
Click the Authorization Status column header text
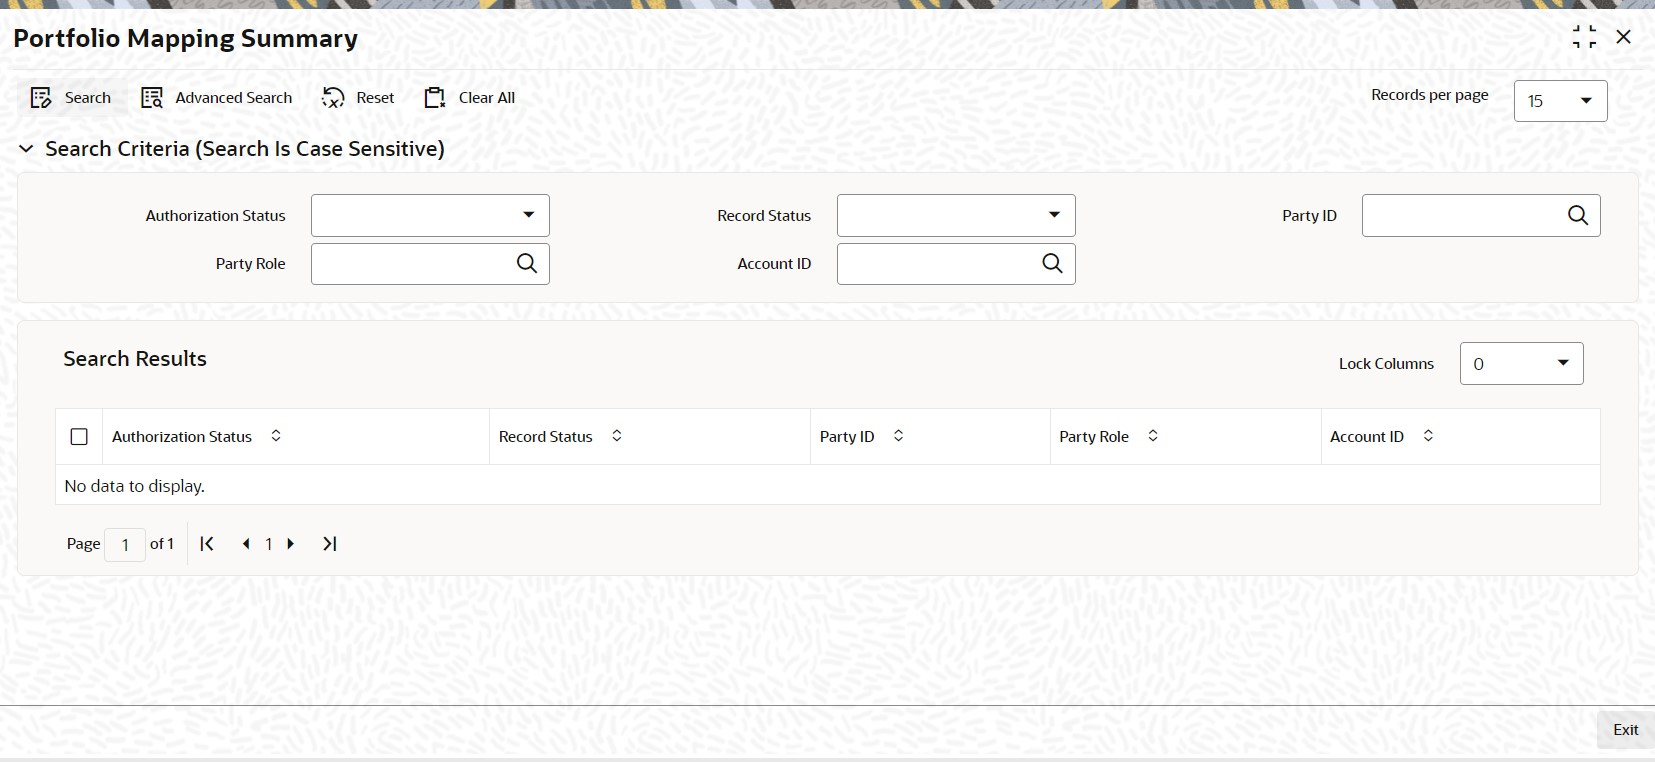[182, 437]
